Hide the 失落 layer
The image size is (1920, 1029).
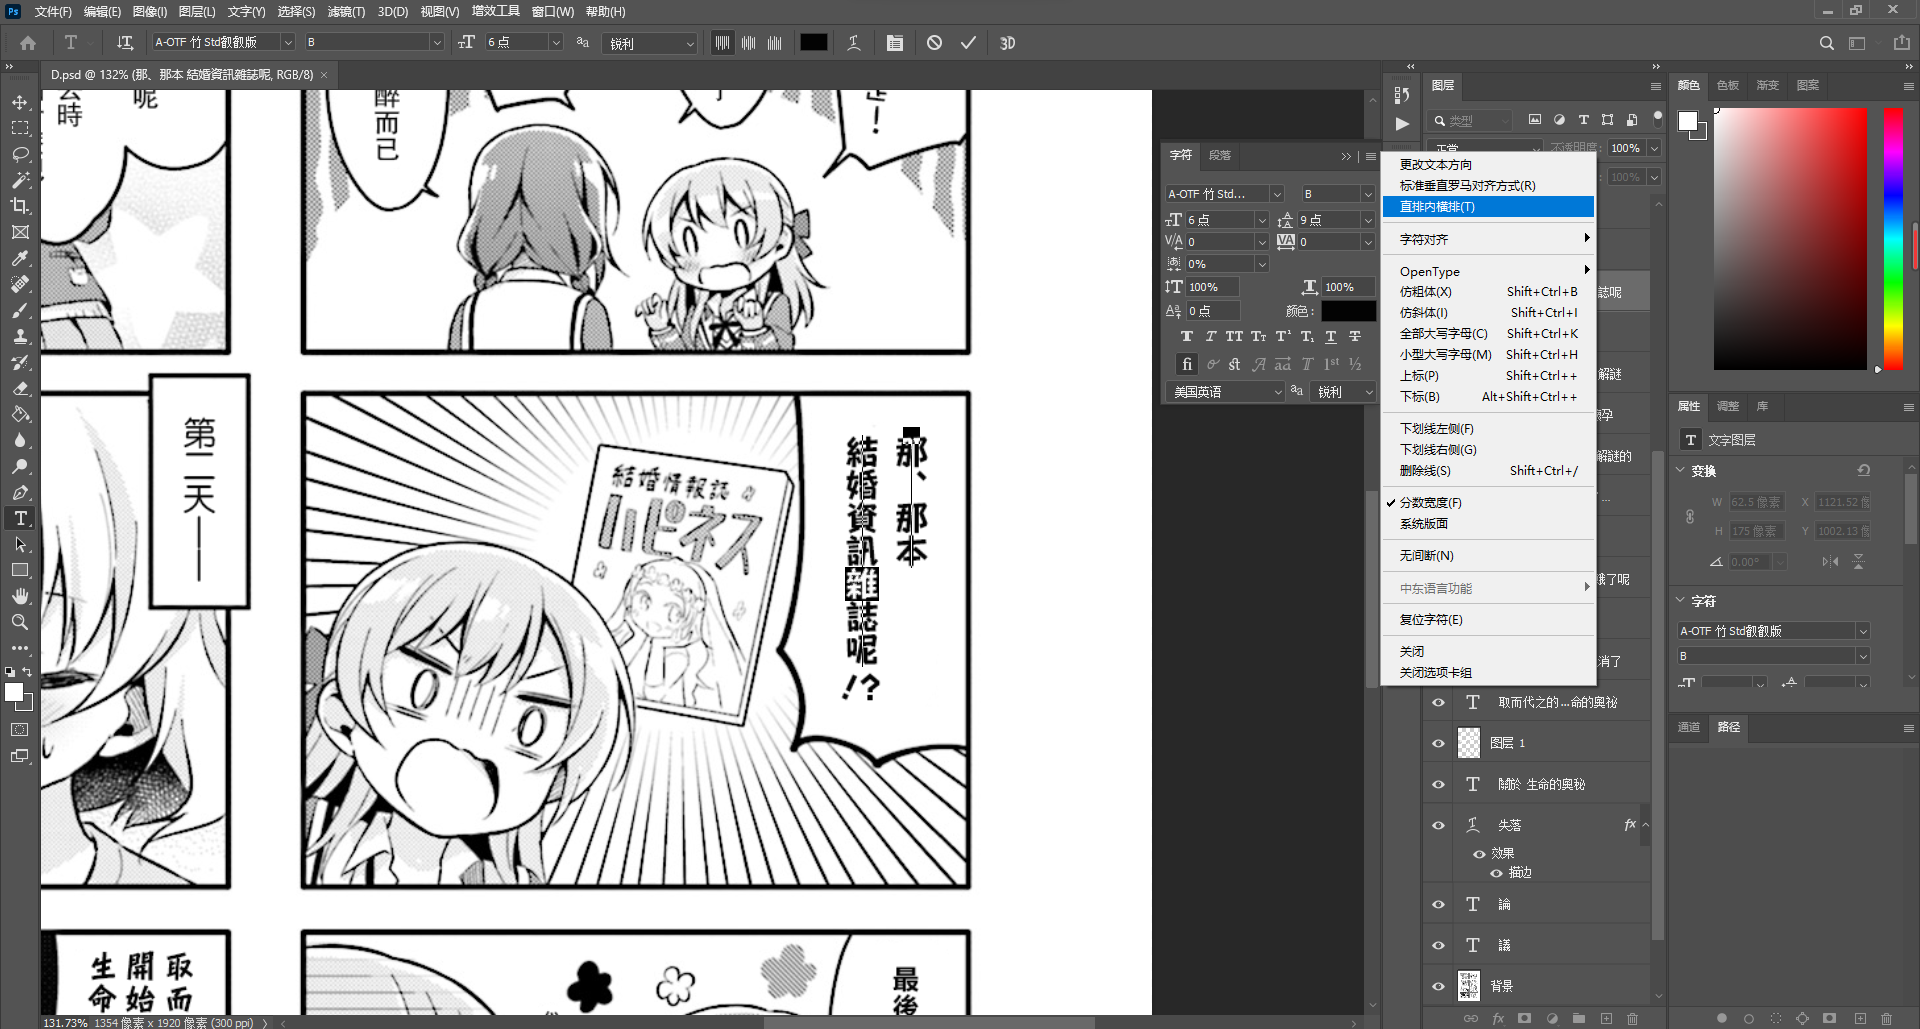click(1438, 825)
